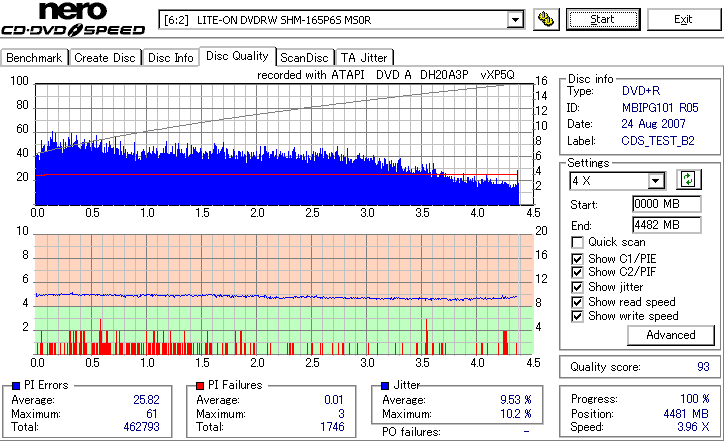Image resolution: width=724 pixels, height=441 pixels.
Task: Select the Disc Quality tab
Action: point(237,56)
